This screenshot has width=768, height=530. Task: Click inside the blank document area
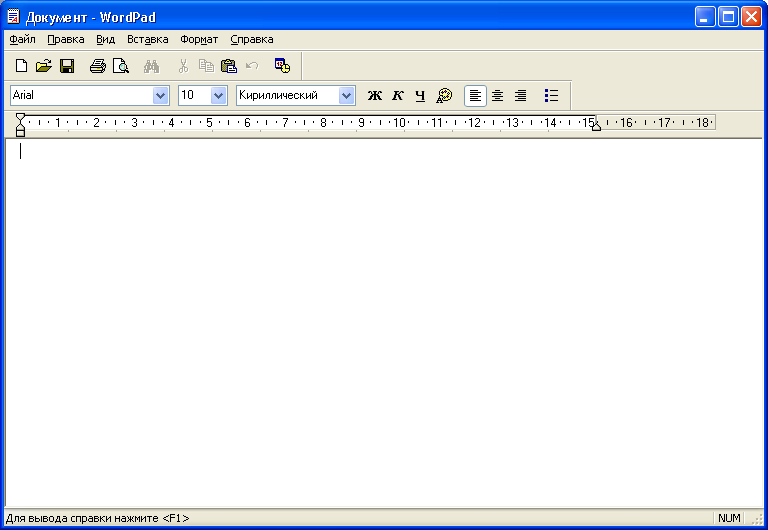(384, 320)
